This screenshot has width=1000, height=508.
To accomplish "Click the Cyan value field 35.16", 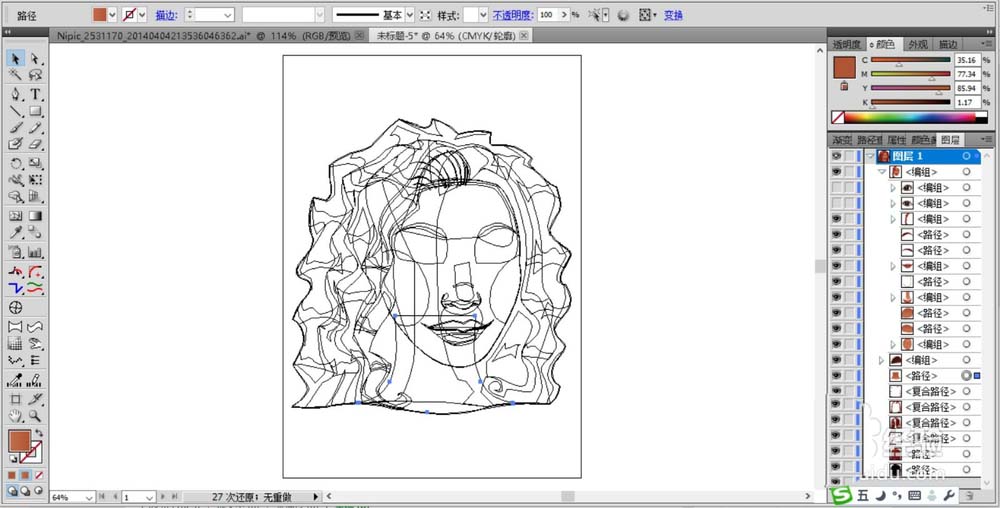I will point(967,60).
